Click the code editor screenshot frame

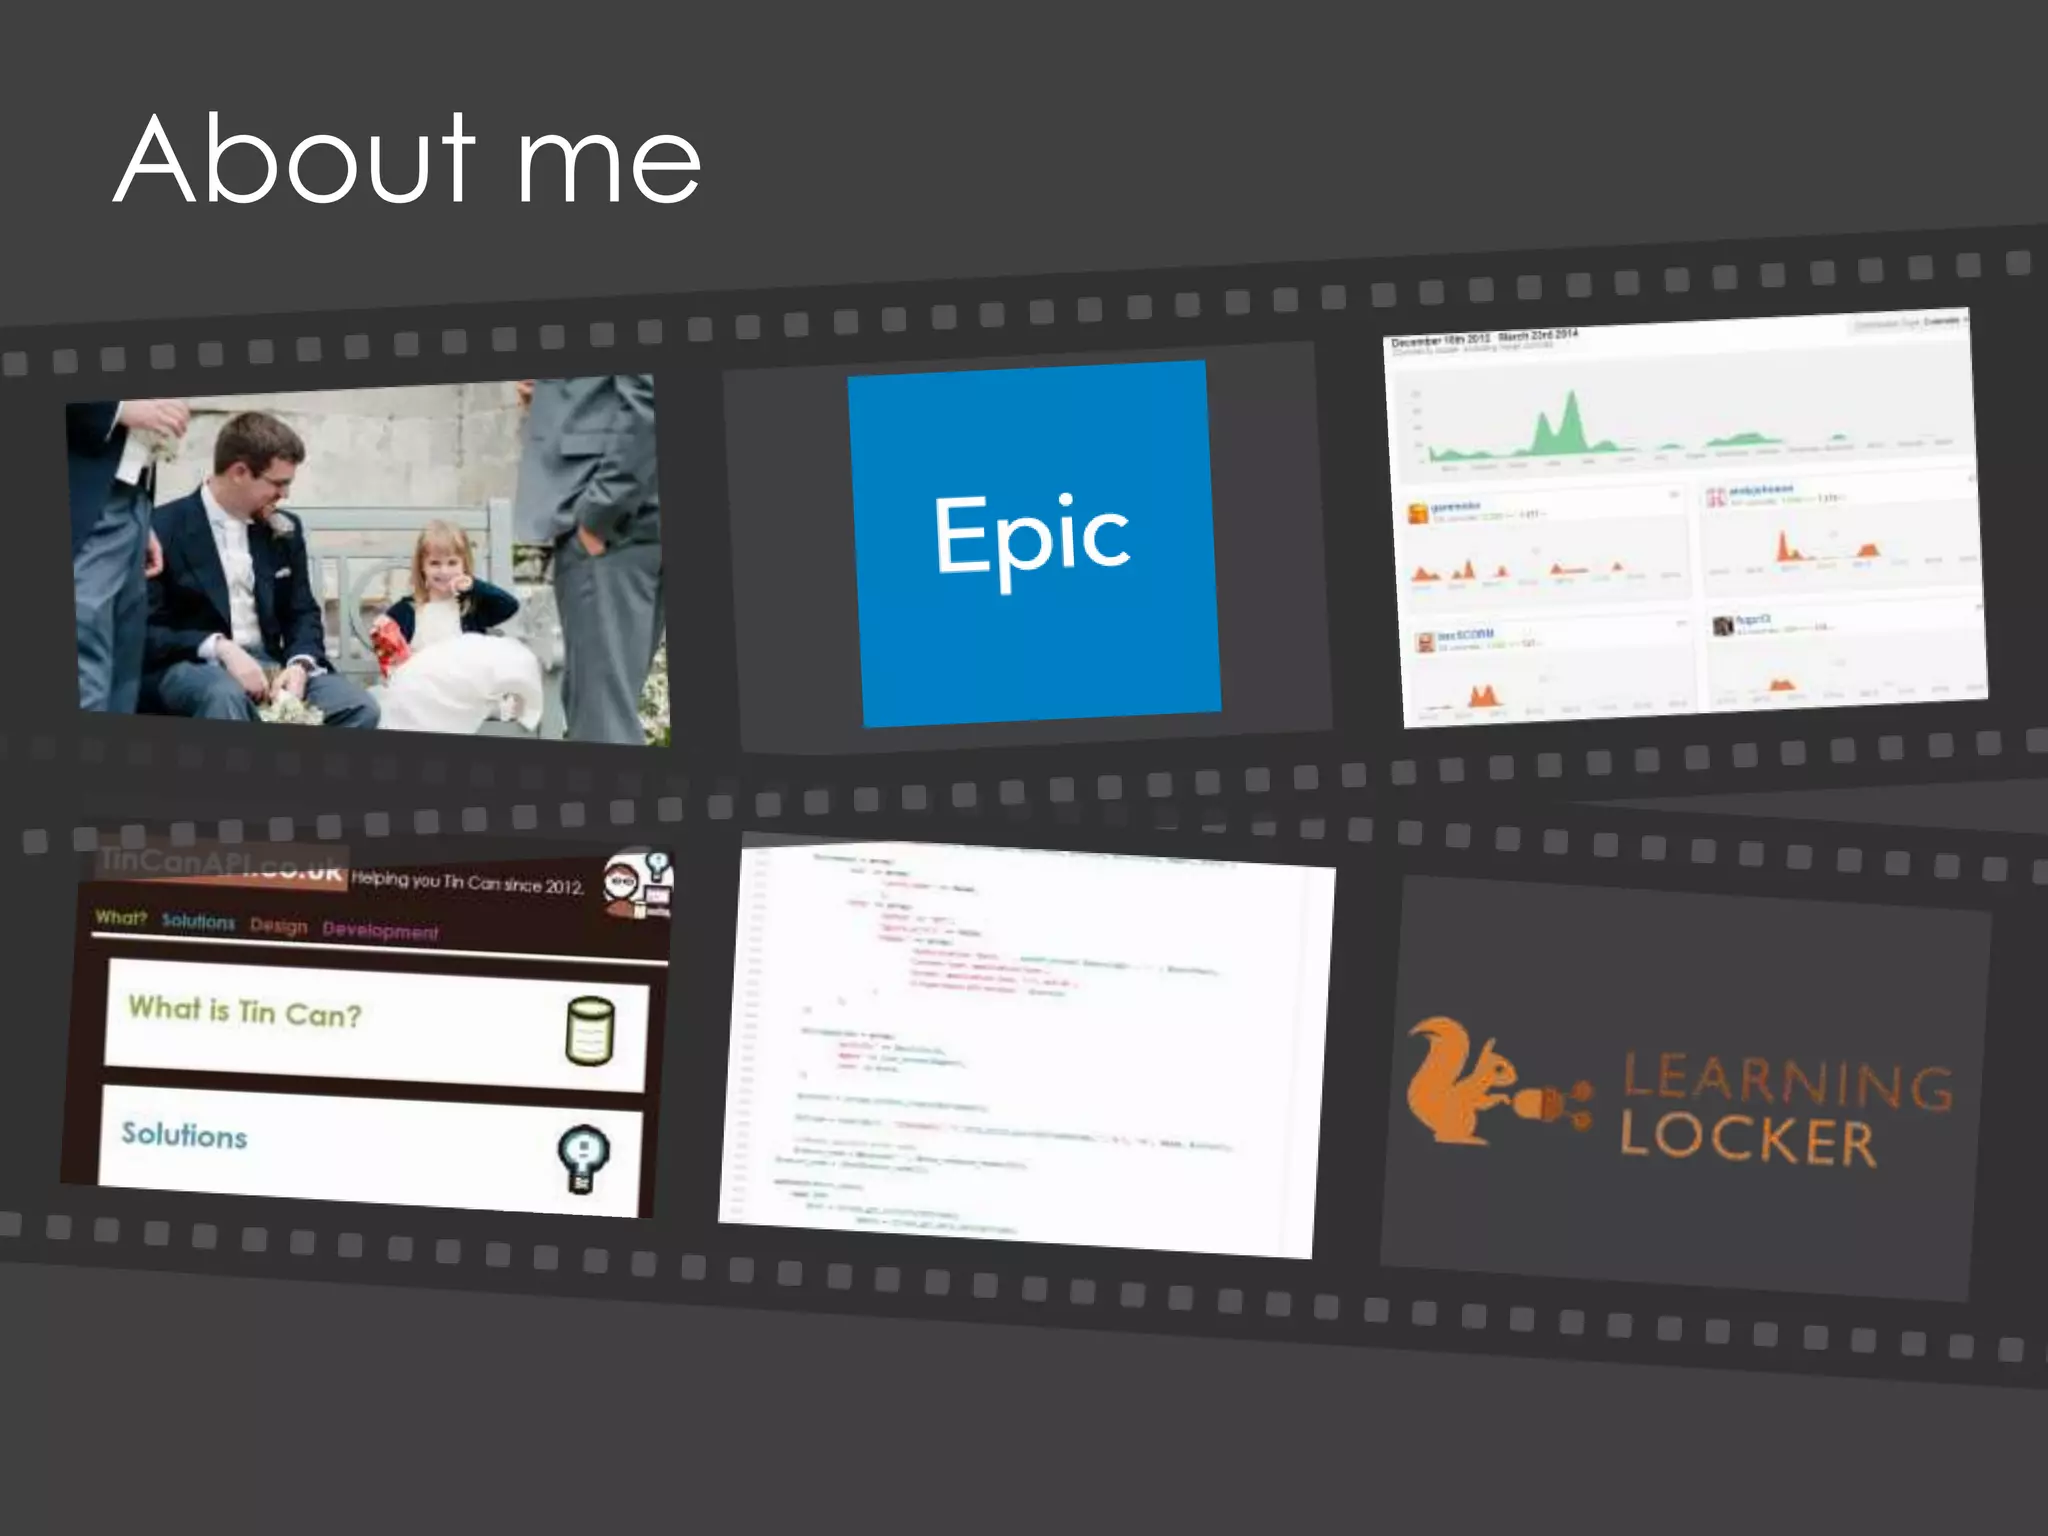tap(1025, 1050)
